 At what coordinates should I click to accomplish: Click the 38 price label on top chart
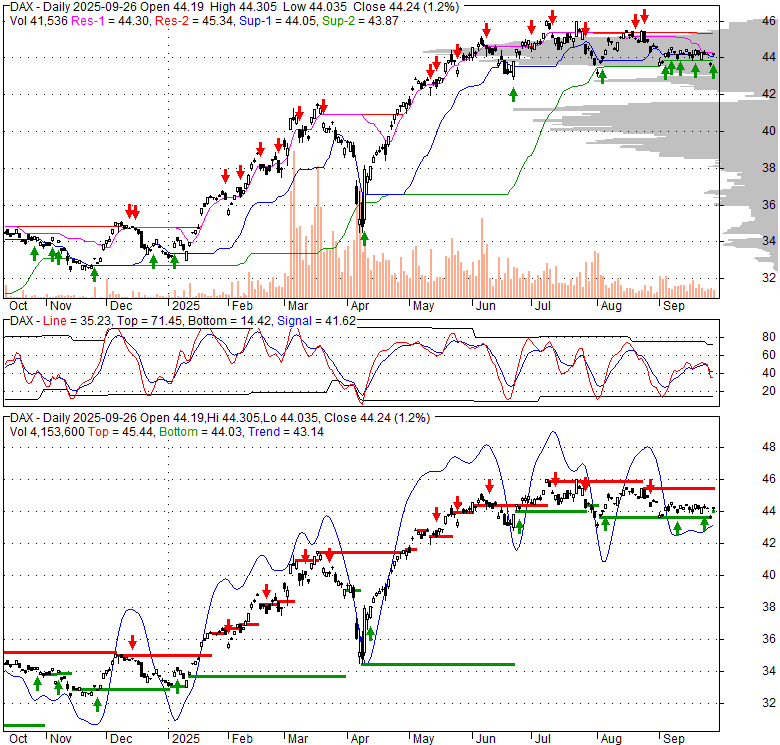769,168
